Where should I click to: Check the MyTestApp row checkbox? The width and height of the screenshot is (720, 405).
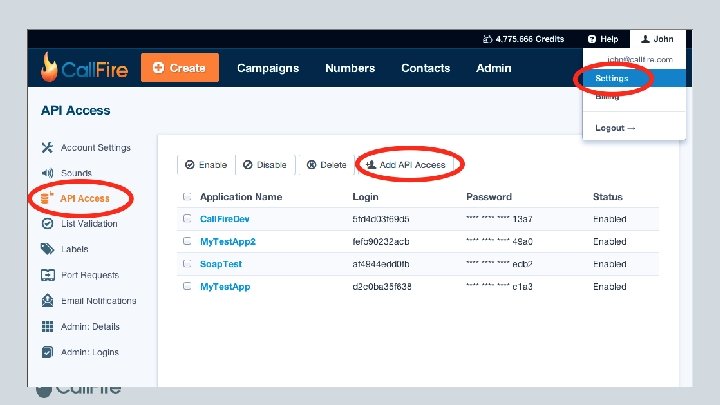tap(186, 286)
